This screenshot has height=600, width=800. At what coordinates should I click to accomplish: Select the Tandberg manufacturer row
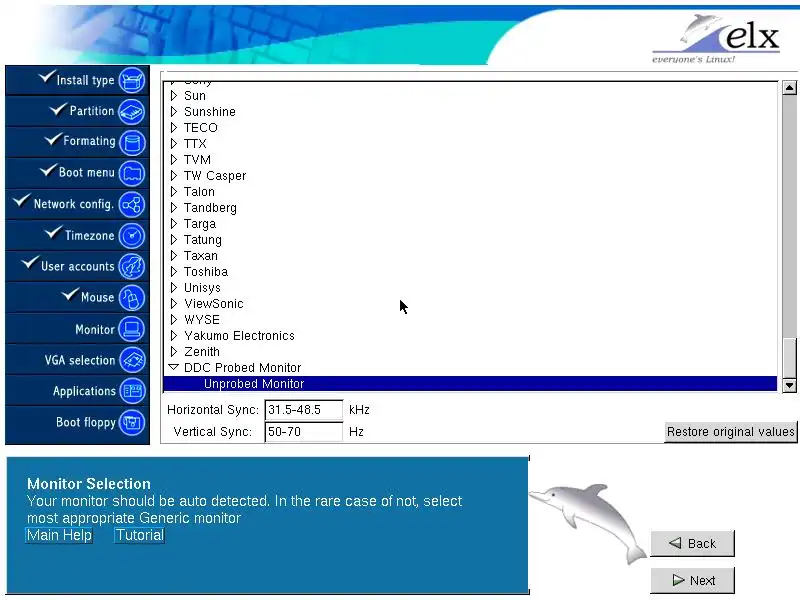470,208
